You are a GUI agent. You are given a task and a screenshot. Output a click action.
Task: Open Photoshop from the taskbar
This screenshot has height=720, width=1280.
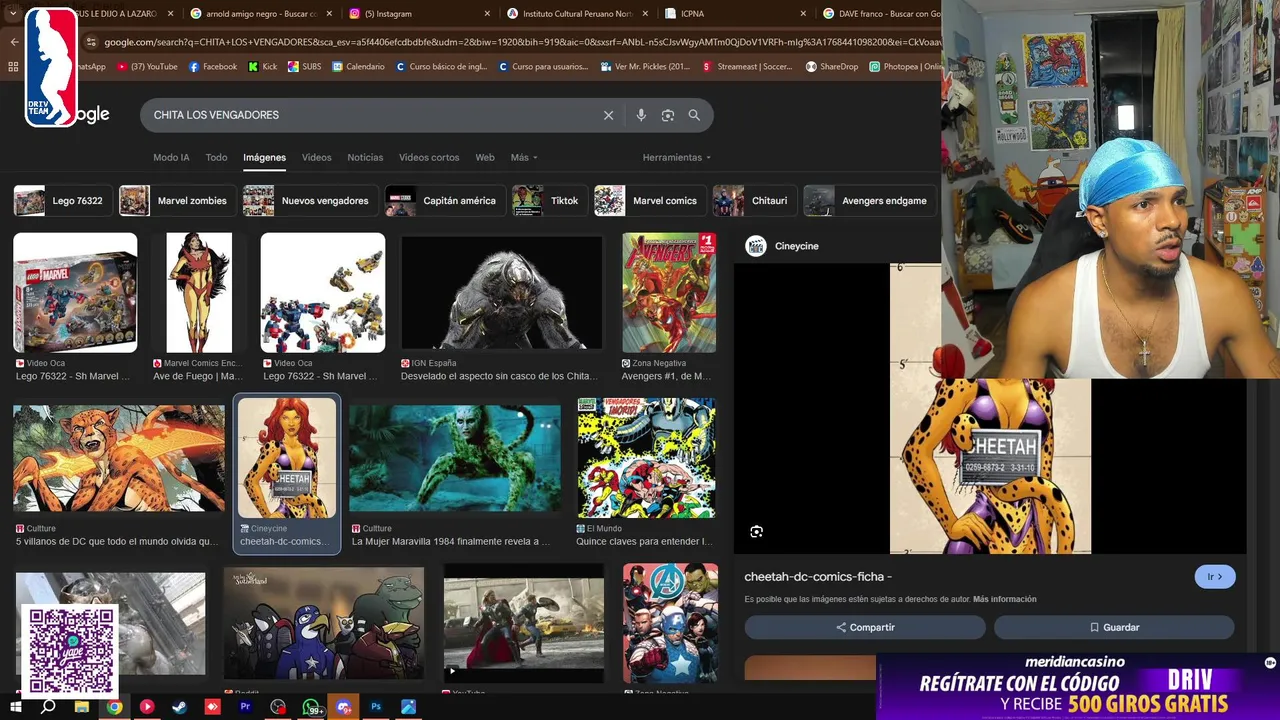pyautogui.click(x=376, y=706)
